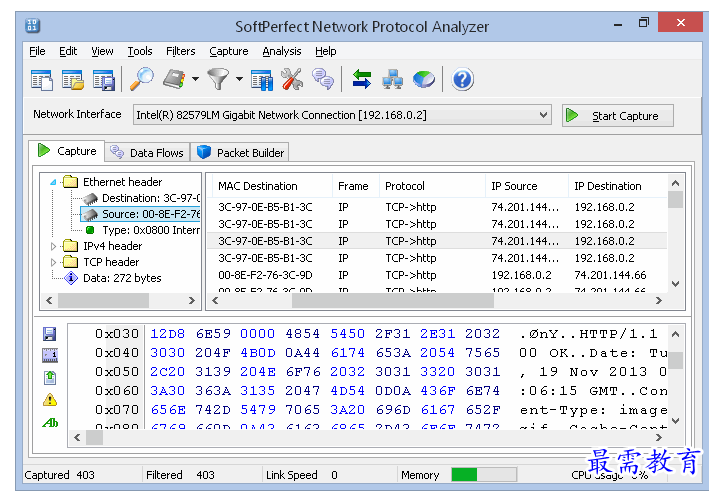Viewport: 709px width, 493px height.
Task: Click the speech bubbles toolbar icon
Action: 323,79
